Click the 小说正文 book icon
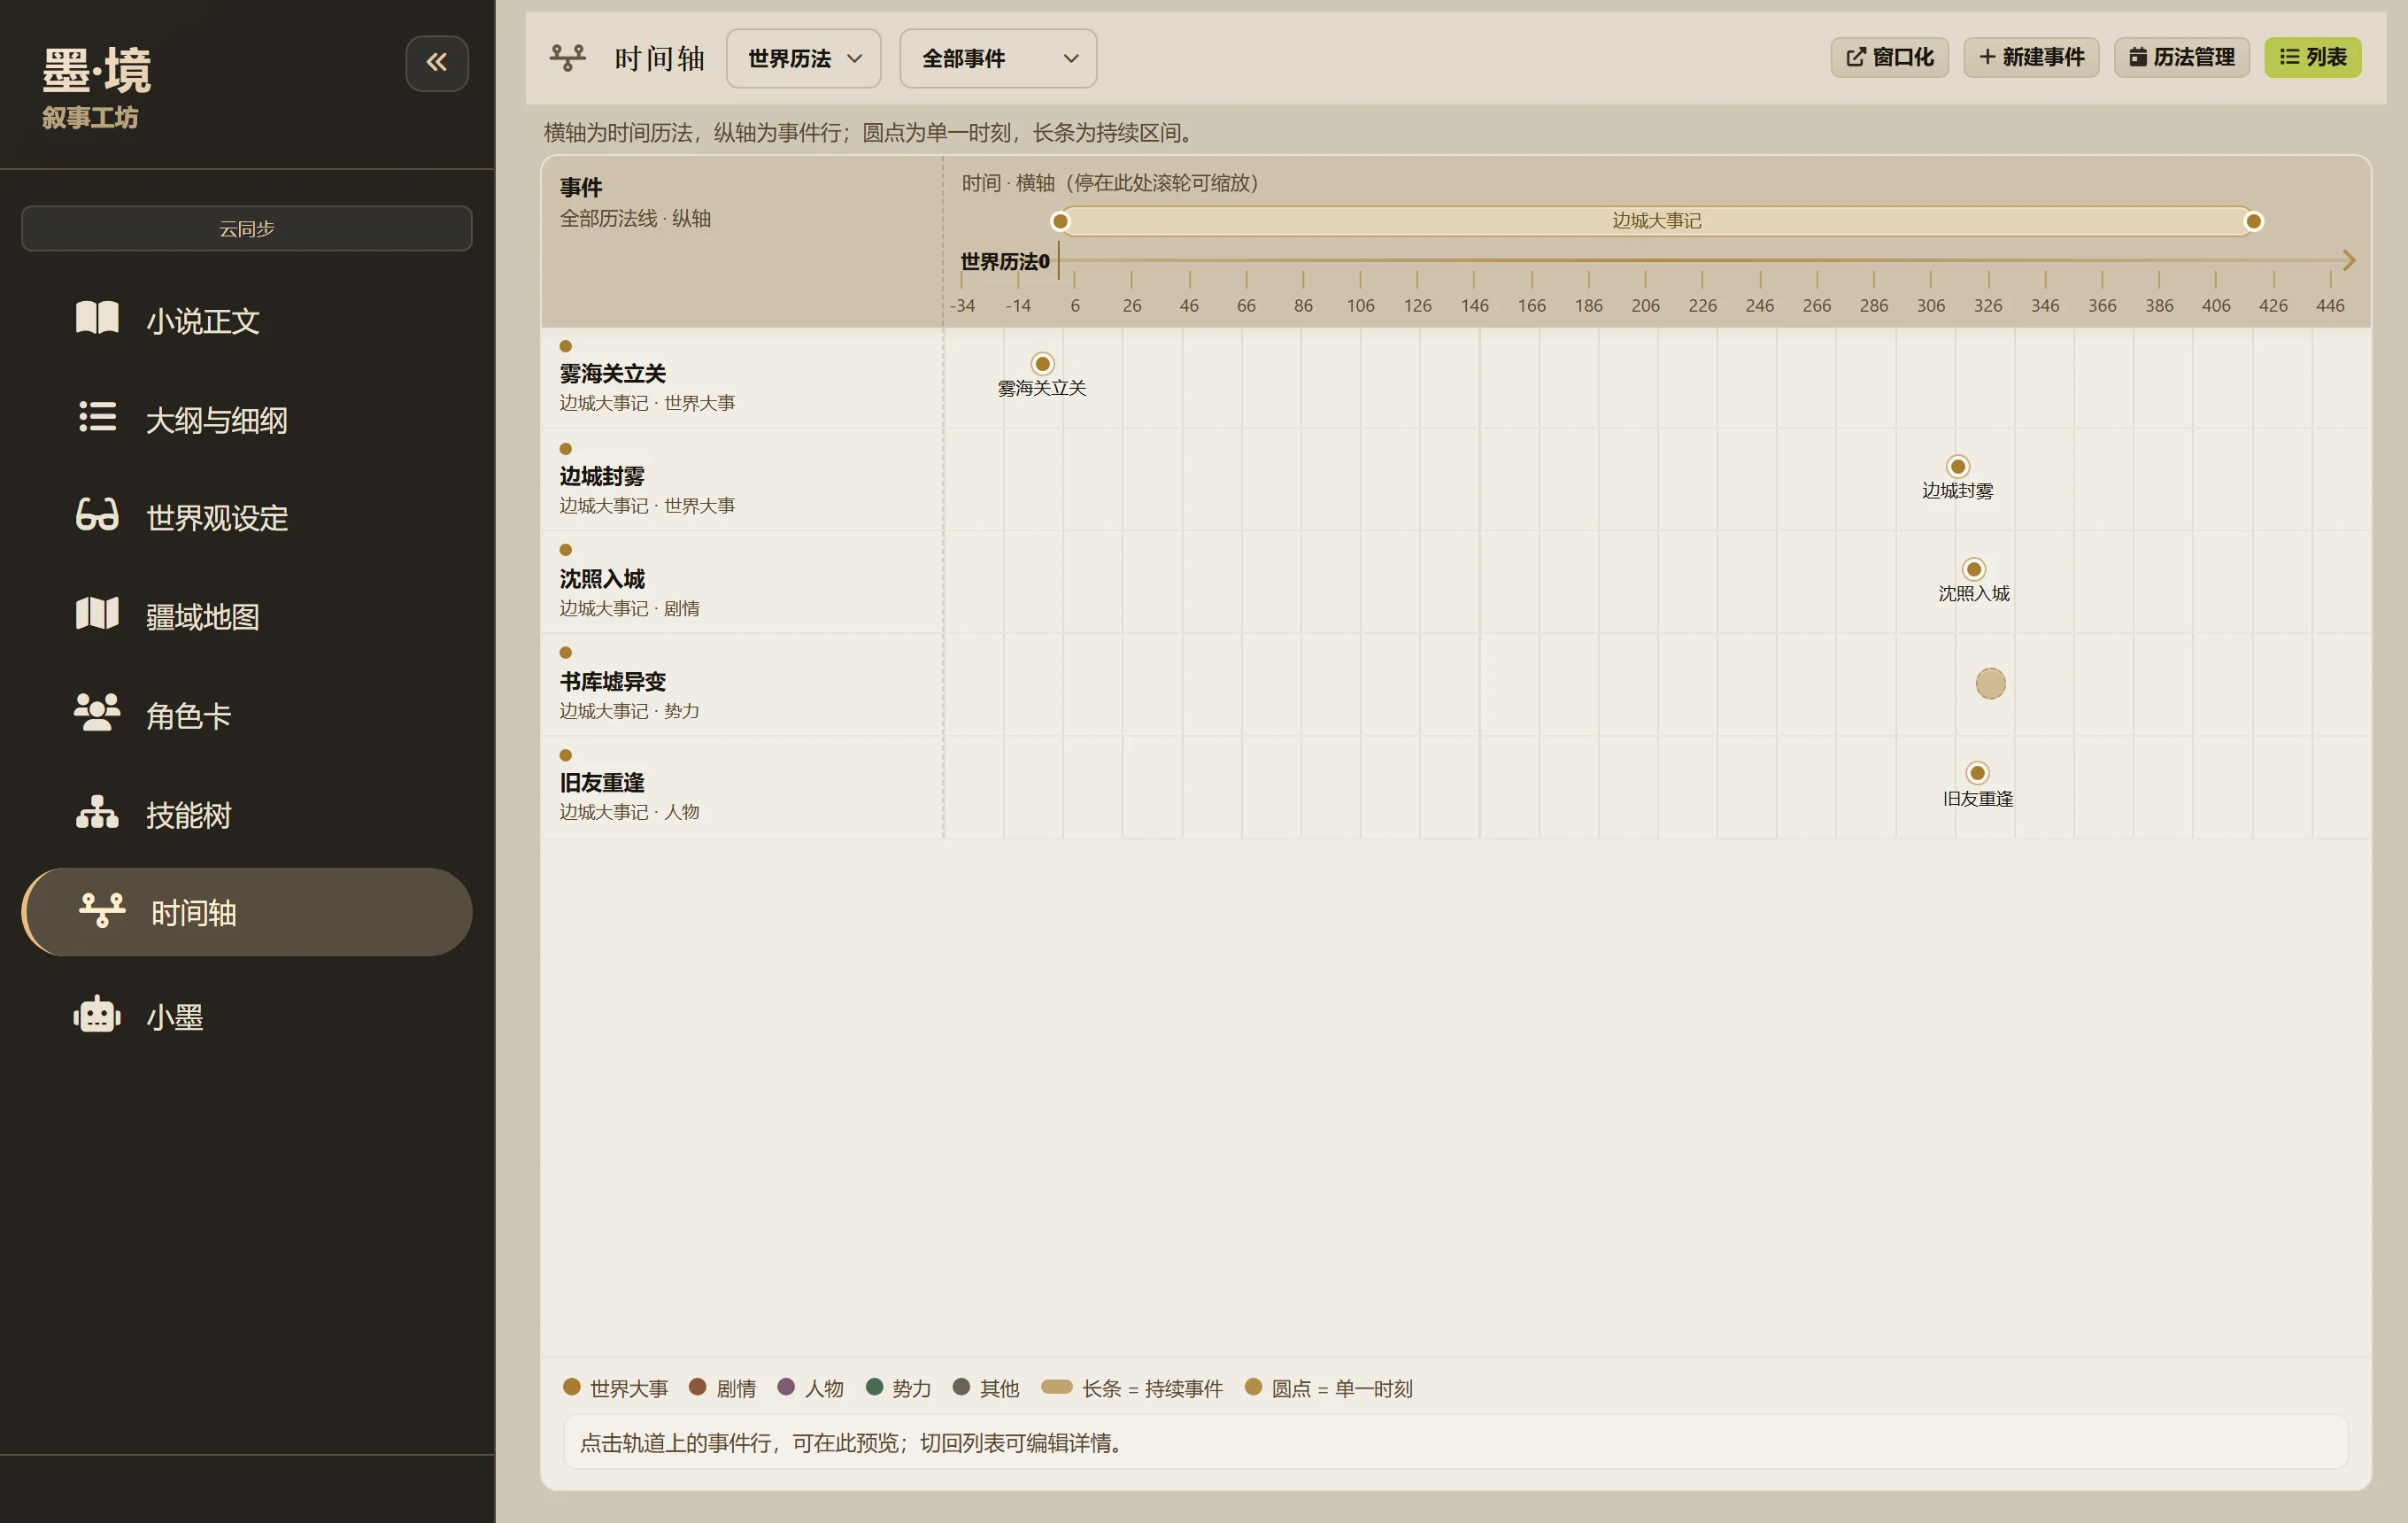 click(97, 318)
